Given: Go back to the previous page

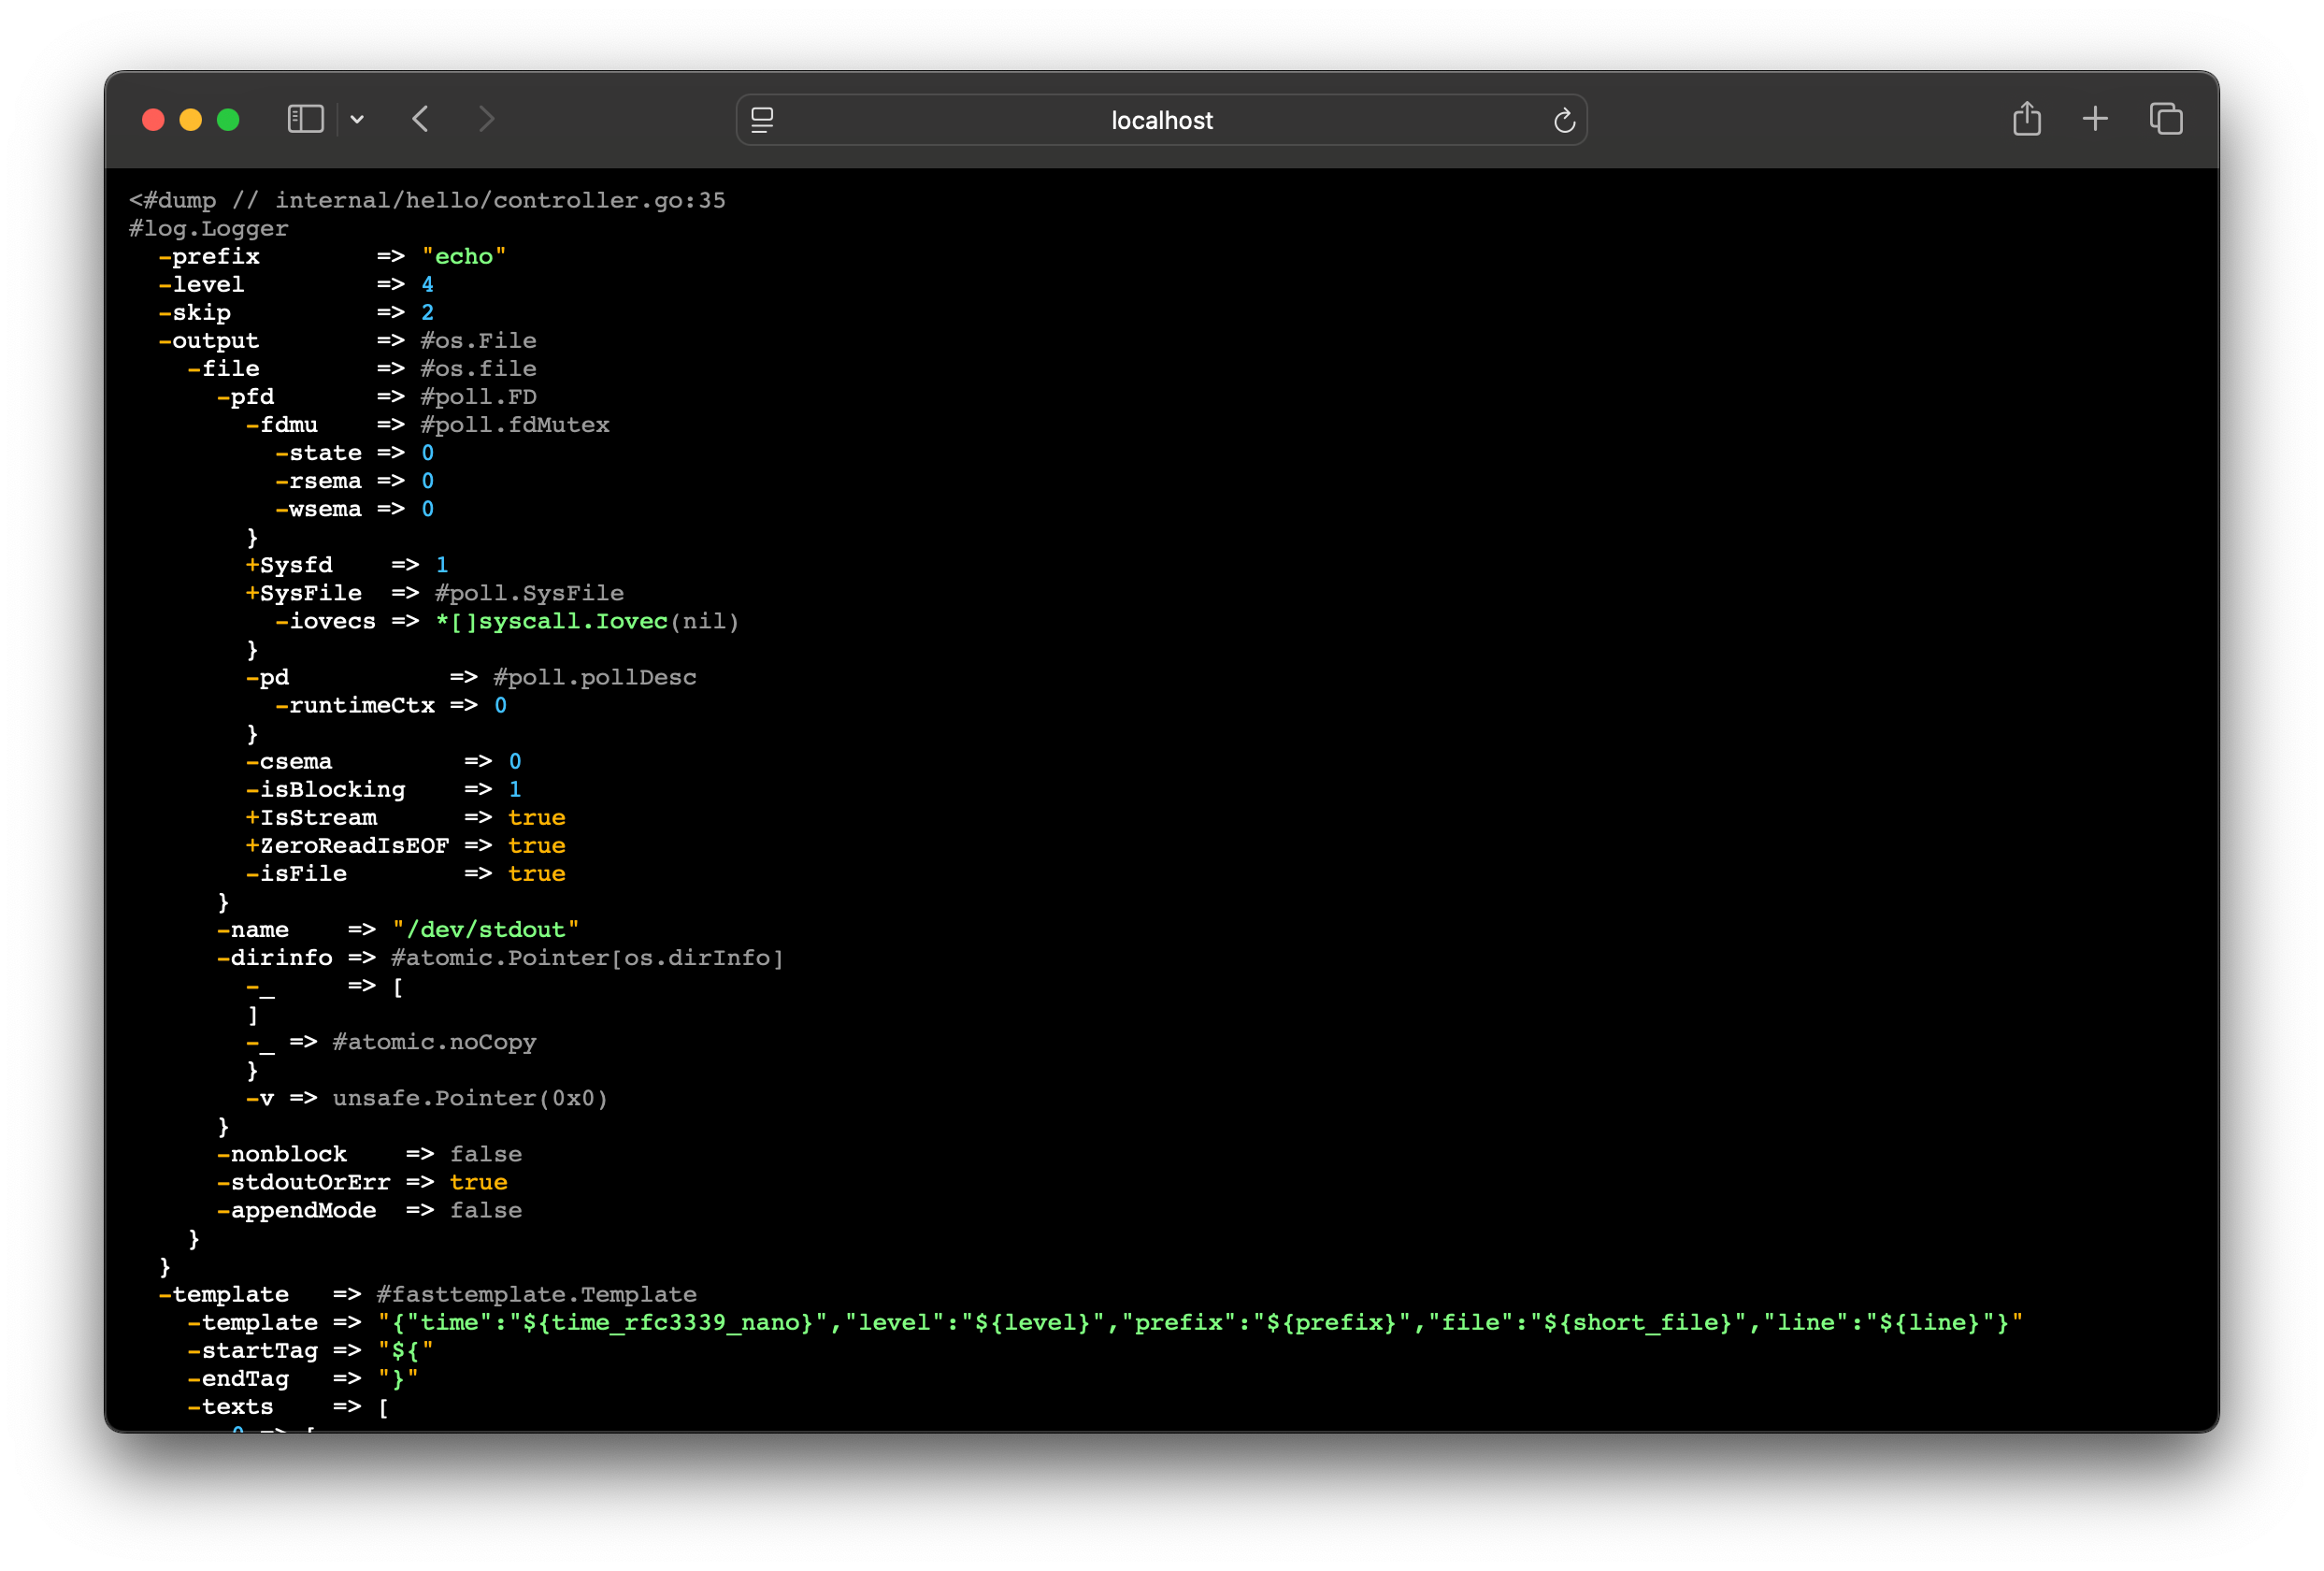Looking at the screenshot, I should [421, 119].
